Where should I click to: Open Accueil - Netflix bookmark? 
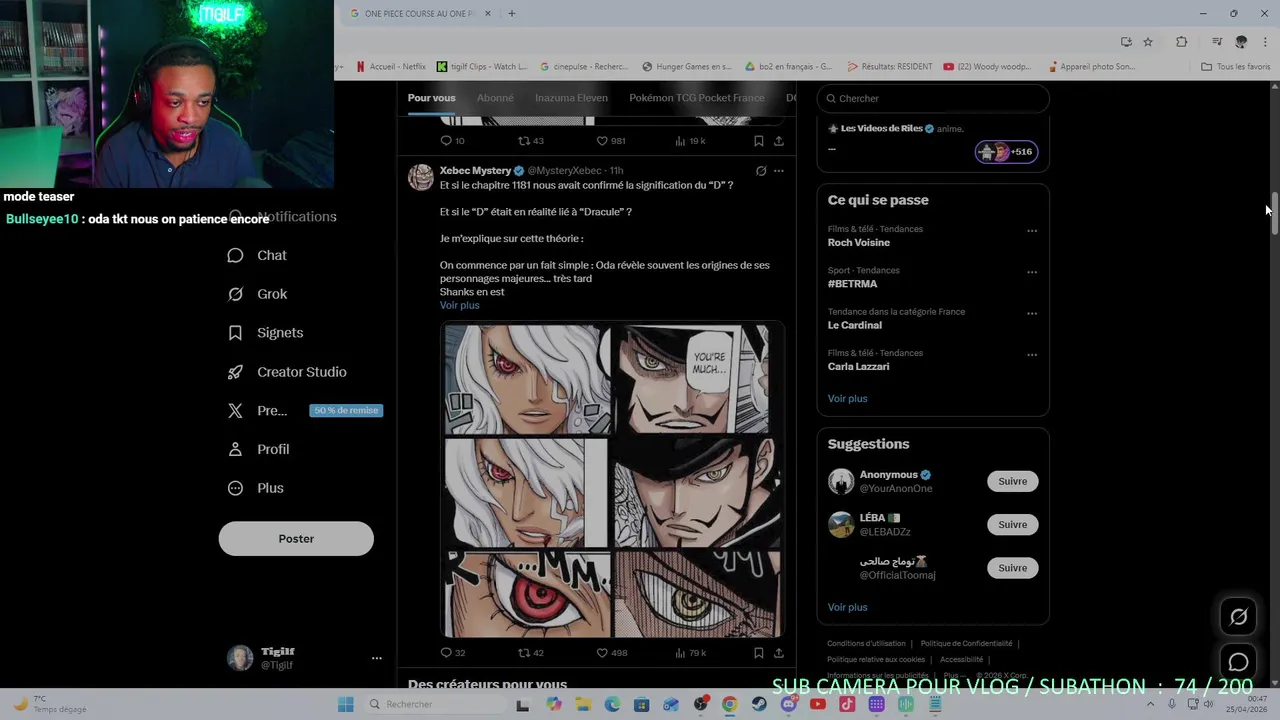(x=391, y=67)
